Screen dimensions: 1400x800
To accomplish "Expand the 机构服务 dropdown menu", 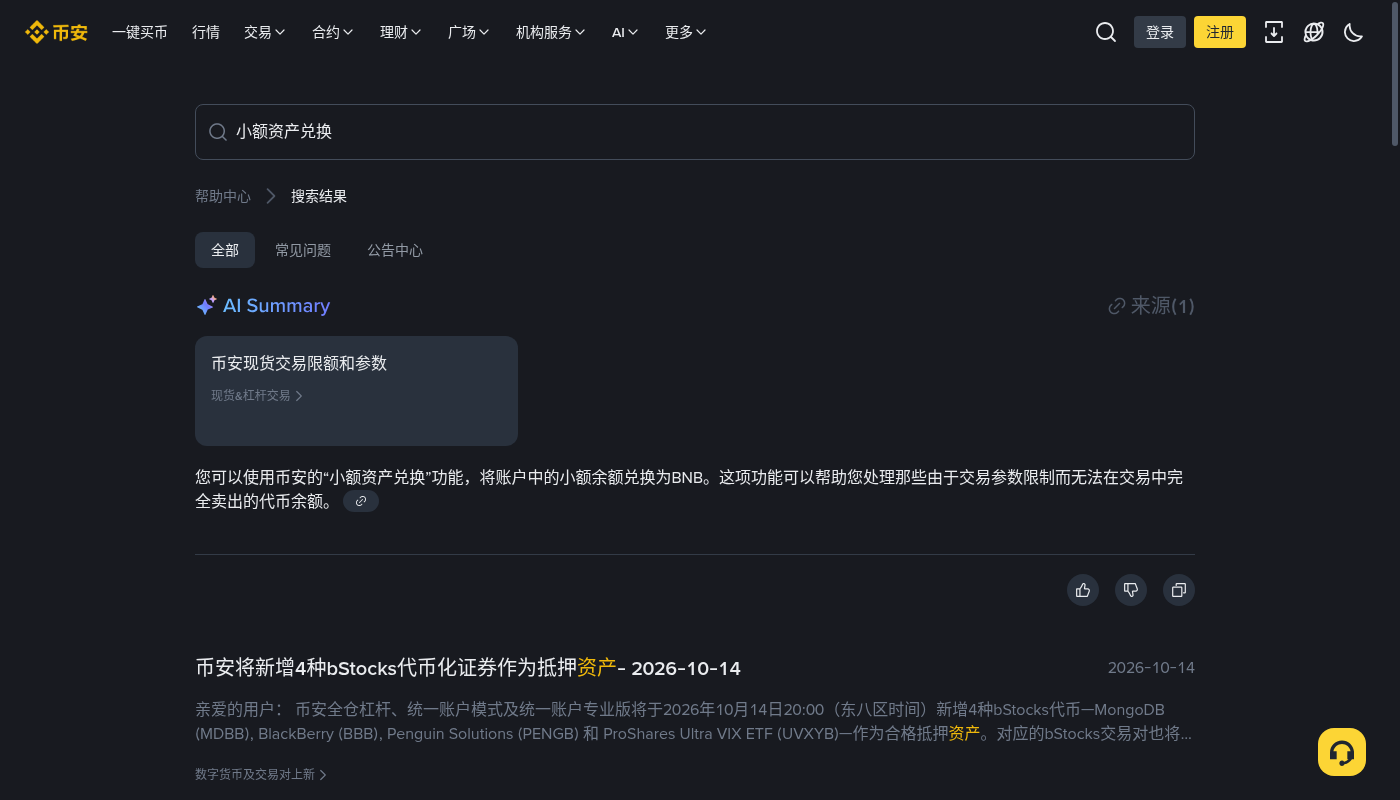I will click(x=551, y=32).
